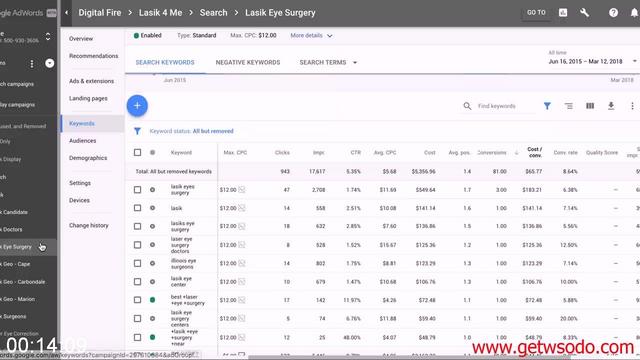Open Devices in side menu
Image resolution: width=640 pixels, height=360 pixels.
pyautogui.click(x=79, y=200)
